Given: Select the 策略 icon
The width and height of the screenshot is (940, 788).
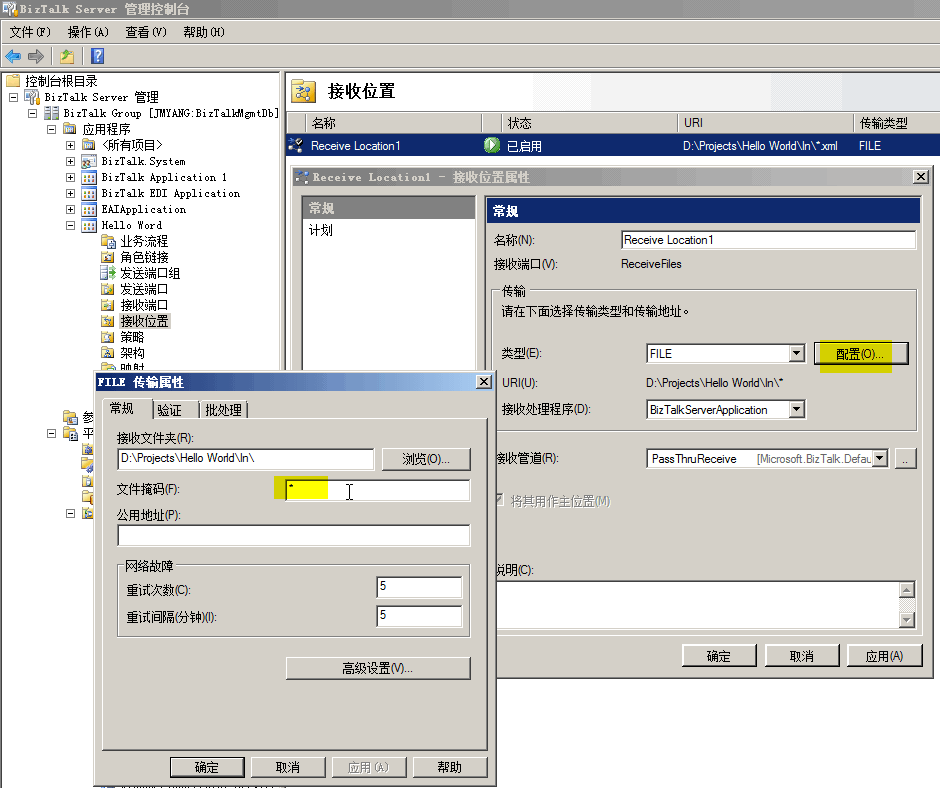Looking at the screenshot, I should pyautogui.click(x=108, y=337).
